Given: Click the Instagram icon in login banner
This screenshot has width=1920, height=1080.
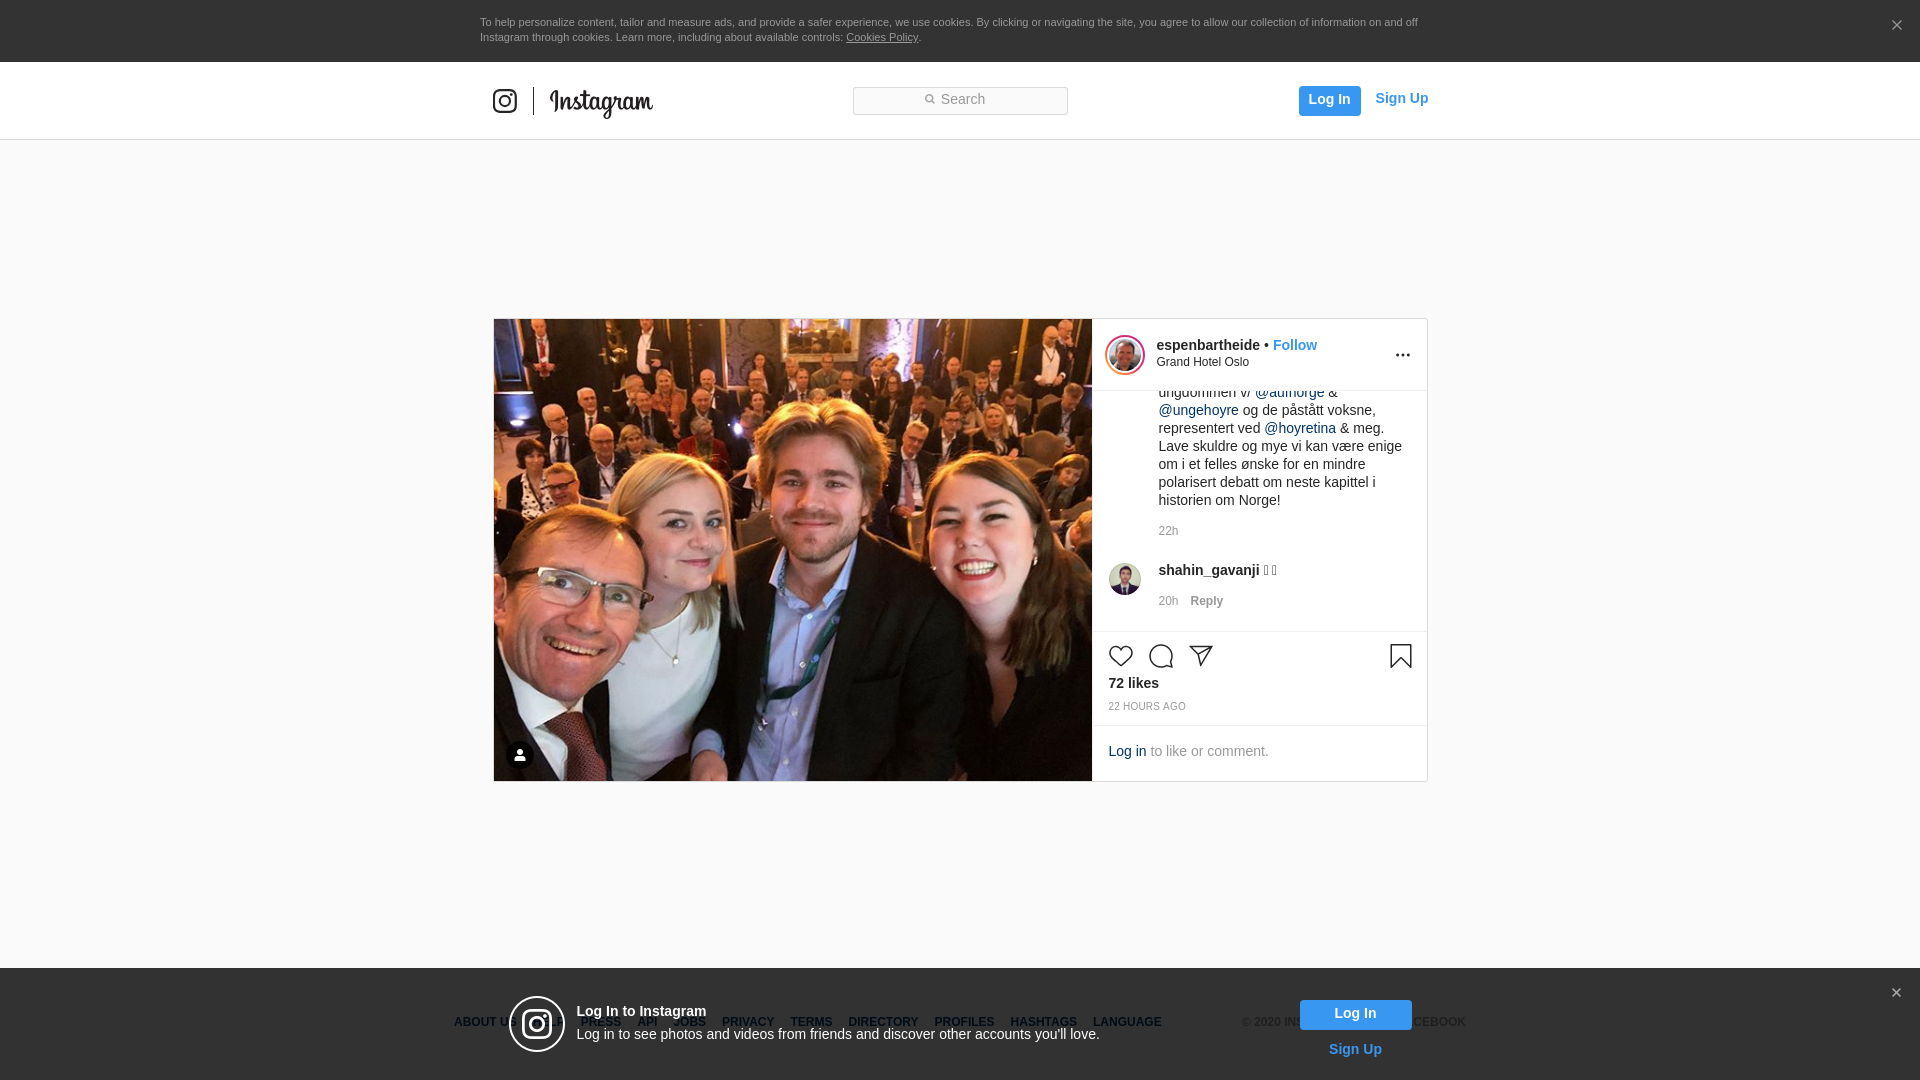Looking at the screenshot, I should point(537,1024).
